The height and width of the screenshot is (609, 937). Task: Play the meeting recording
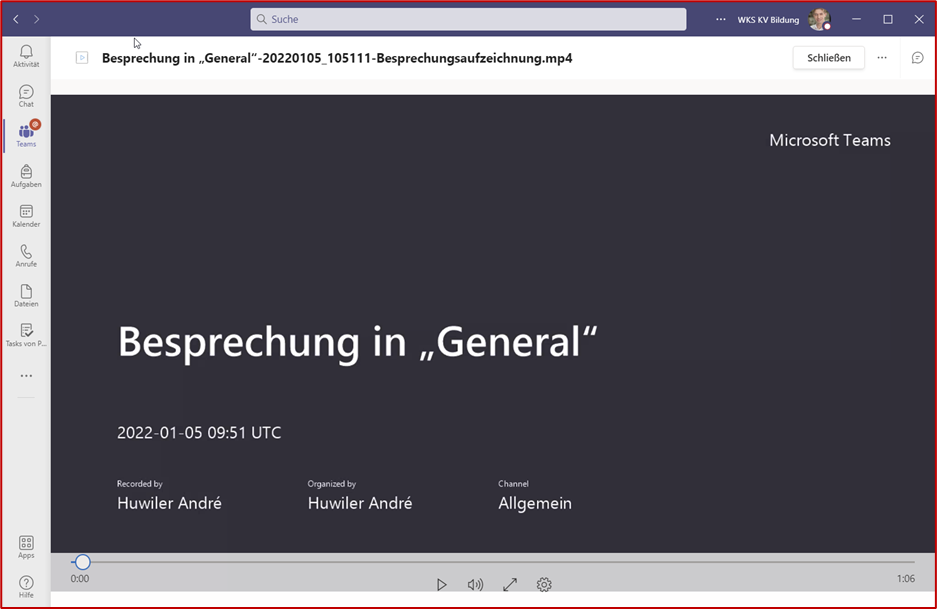(x=442, y=584)
